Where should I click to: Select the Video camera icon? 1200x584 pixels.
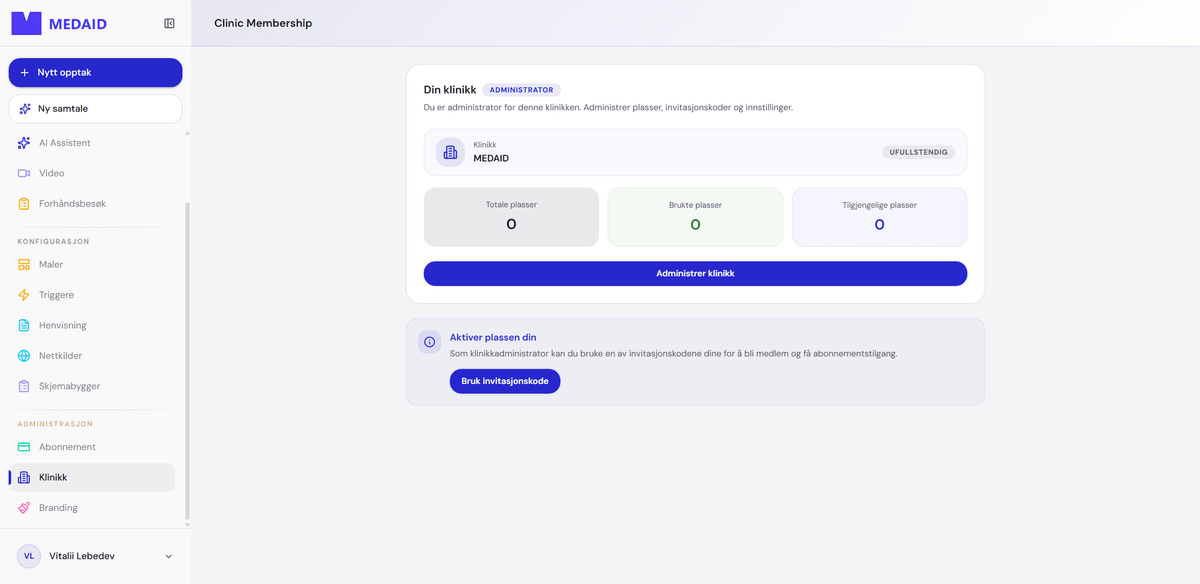point(24,173)
